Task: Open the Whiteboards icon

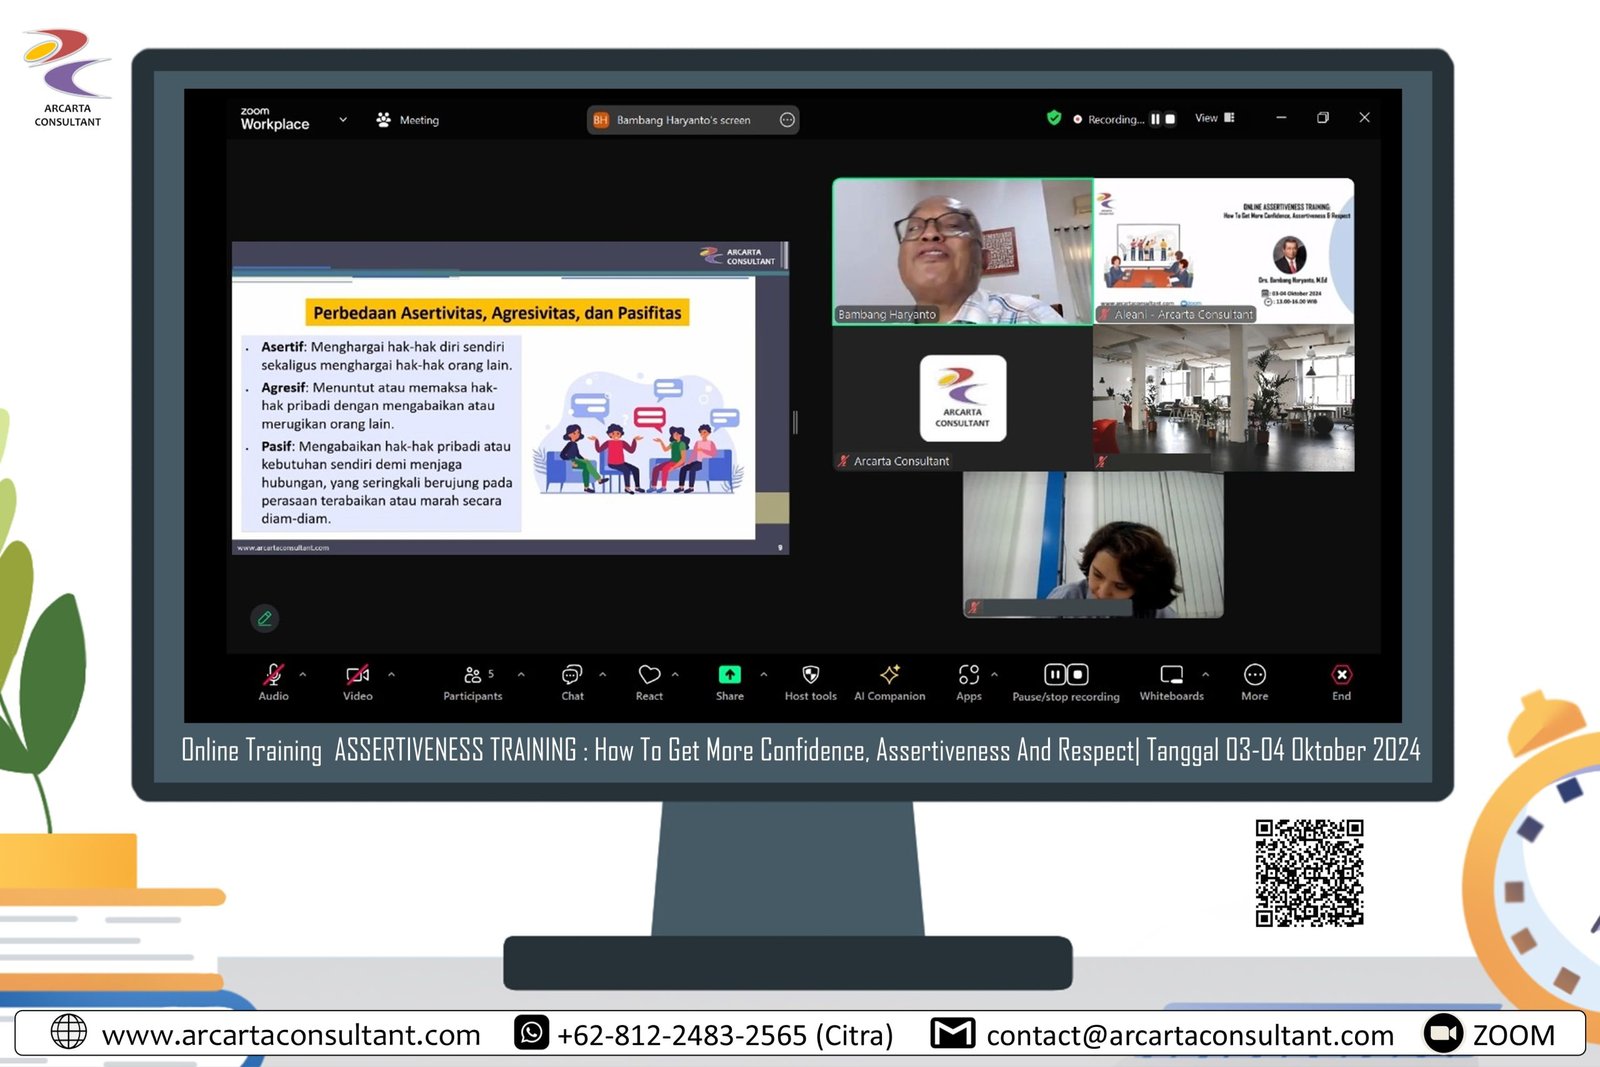Action: pos(1171,676)
